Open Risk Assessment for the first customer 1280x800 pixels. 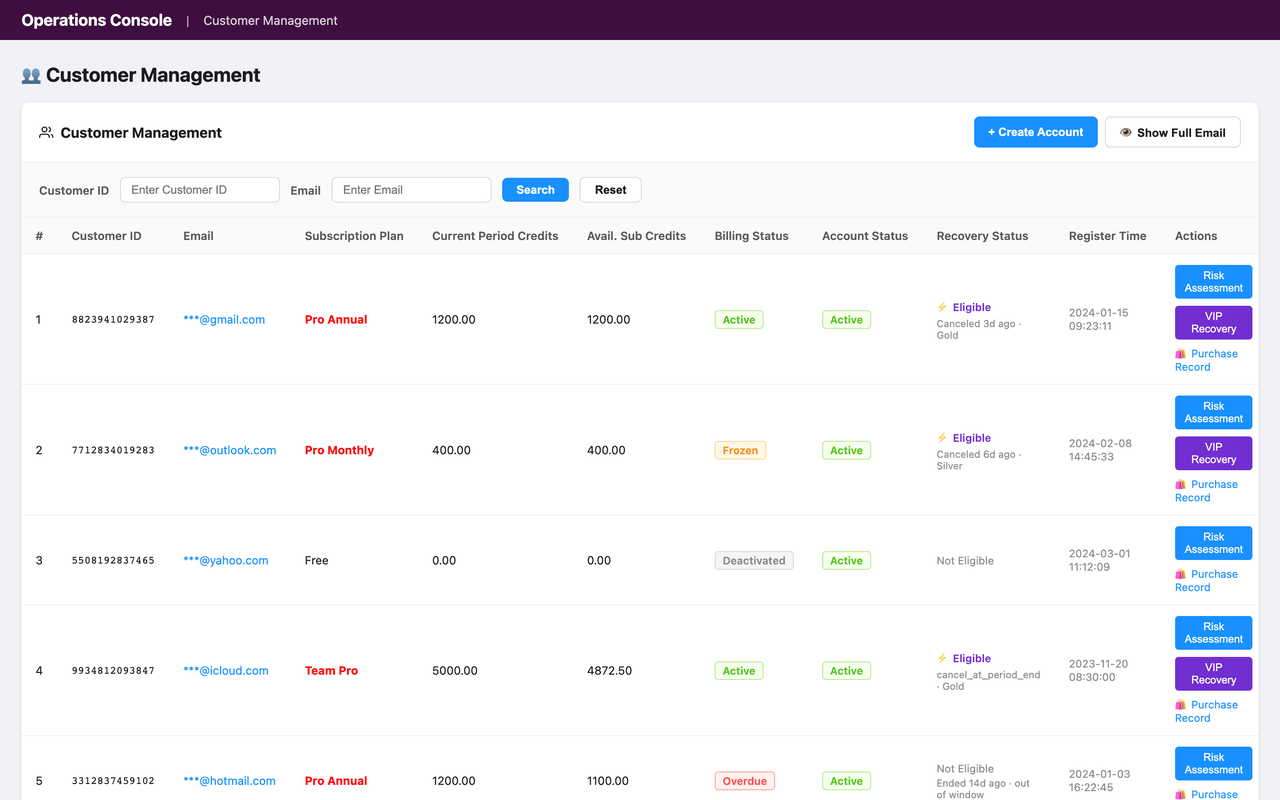(1213, 281)
